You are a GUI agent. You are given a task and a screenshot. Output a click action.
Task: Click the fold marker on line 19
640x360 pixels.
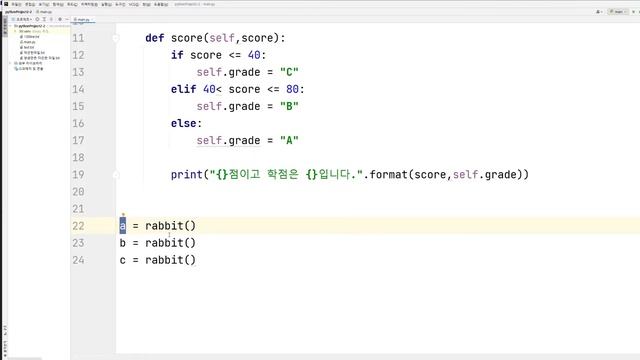coord(116,175)
